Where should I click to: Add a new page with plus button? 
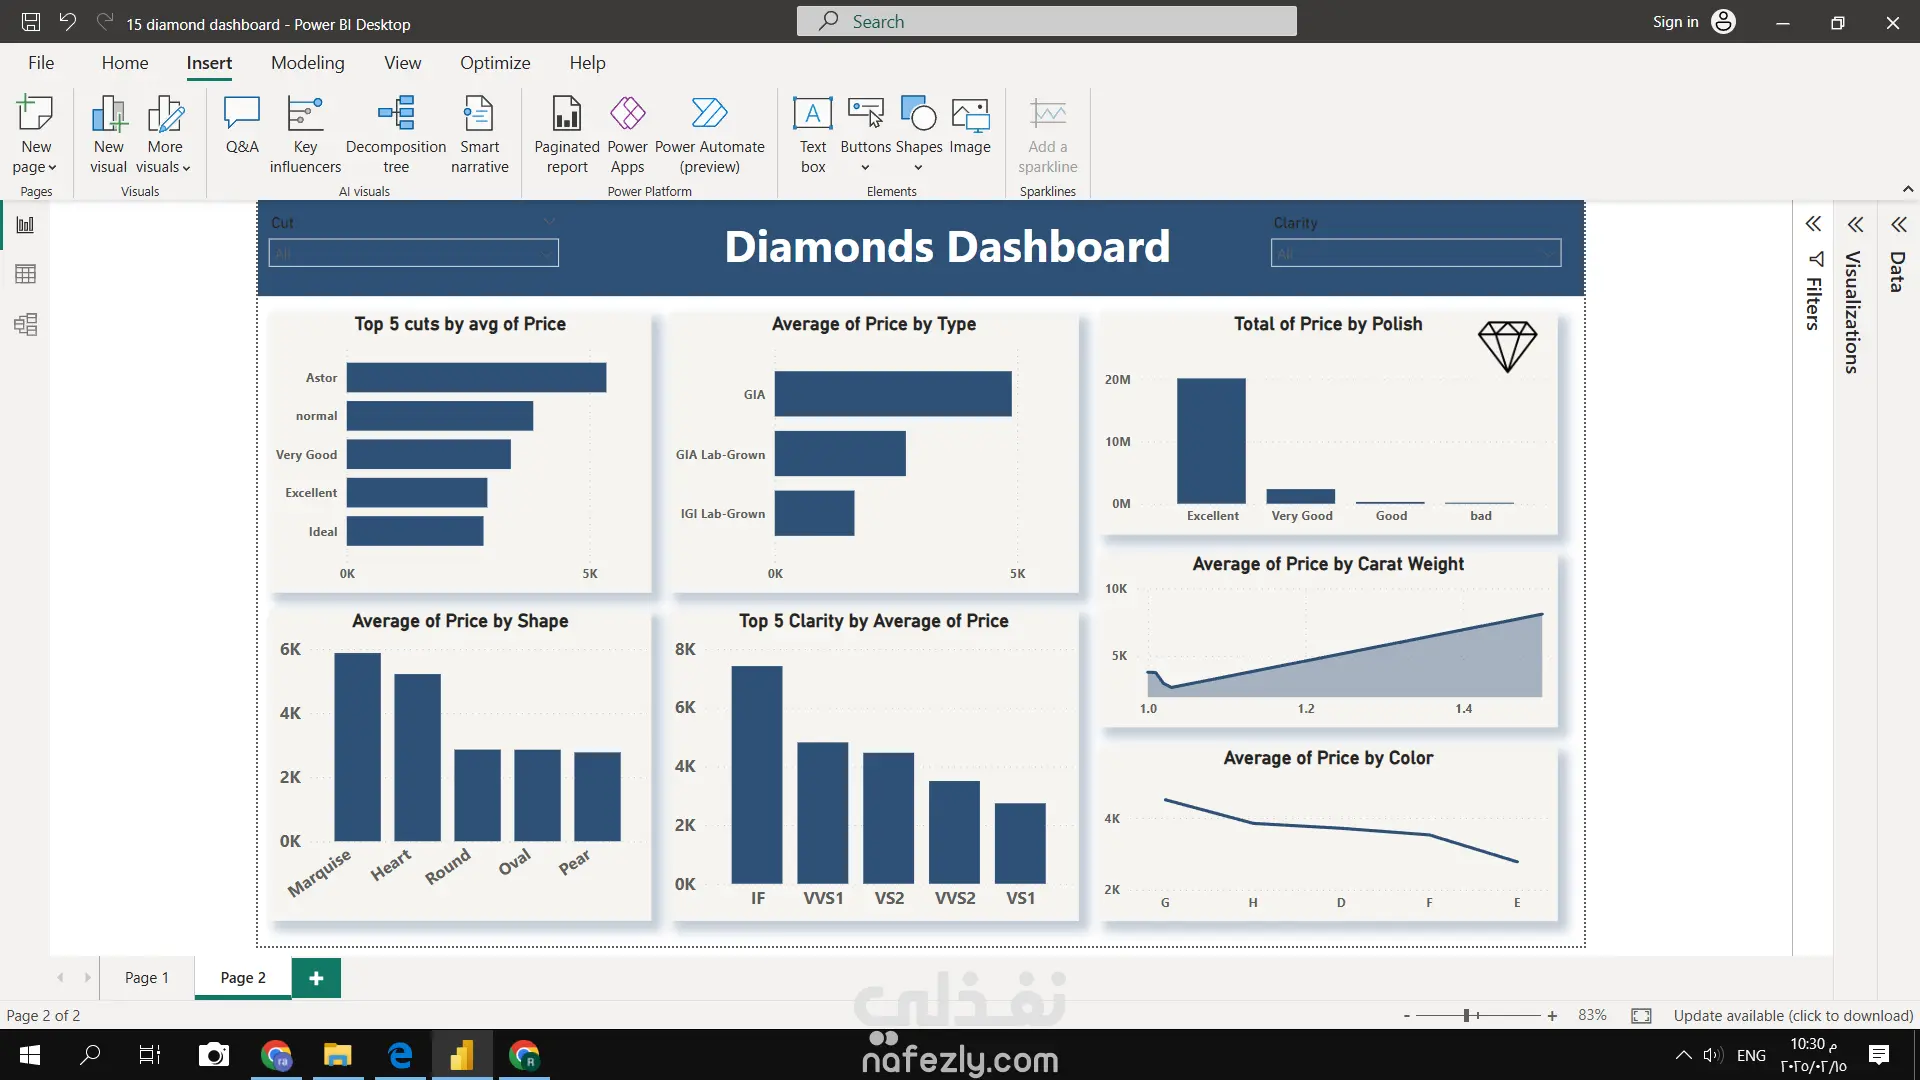(316, 978)
